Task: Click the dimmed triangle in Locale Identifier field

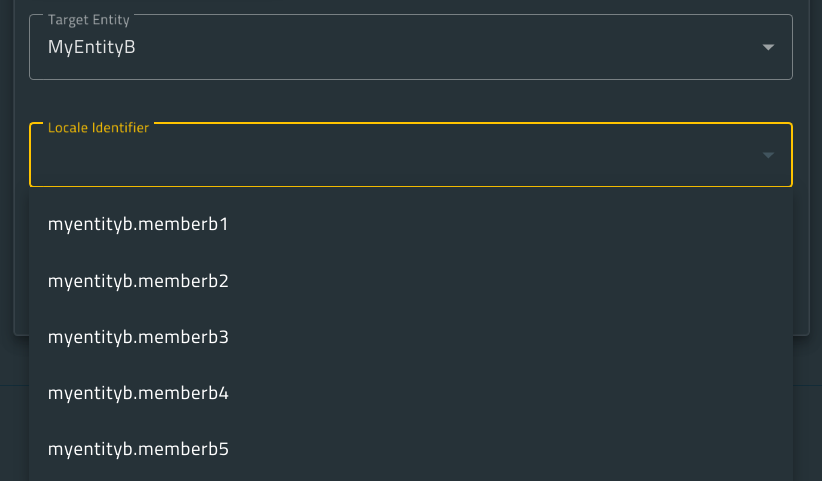Action: click(x=768, y=155)
